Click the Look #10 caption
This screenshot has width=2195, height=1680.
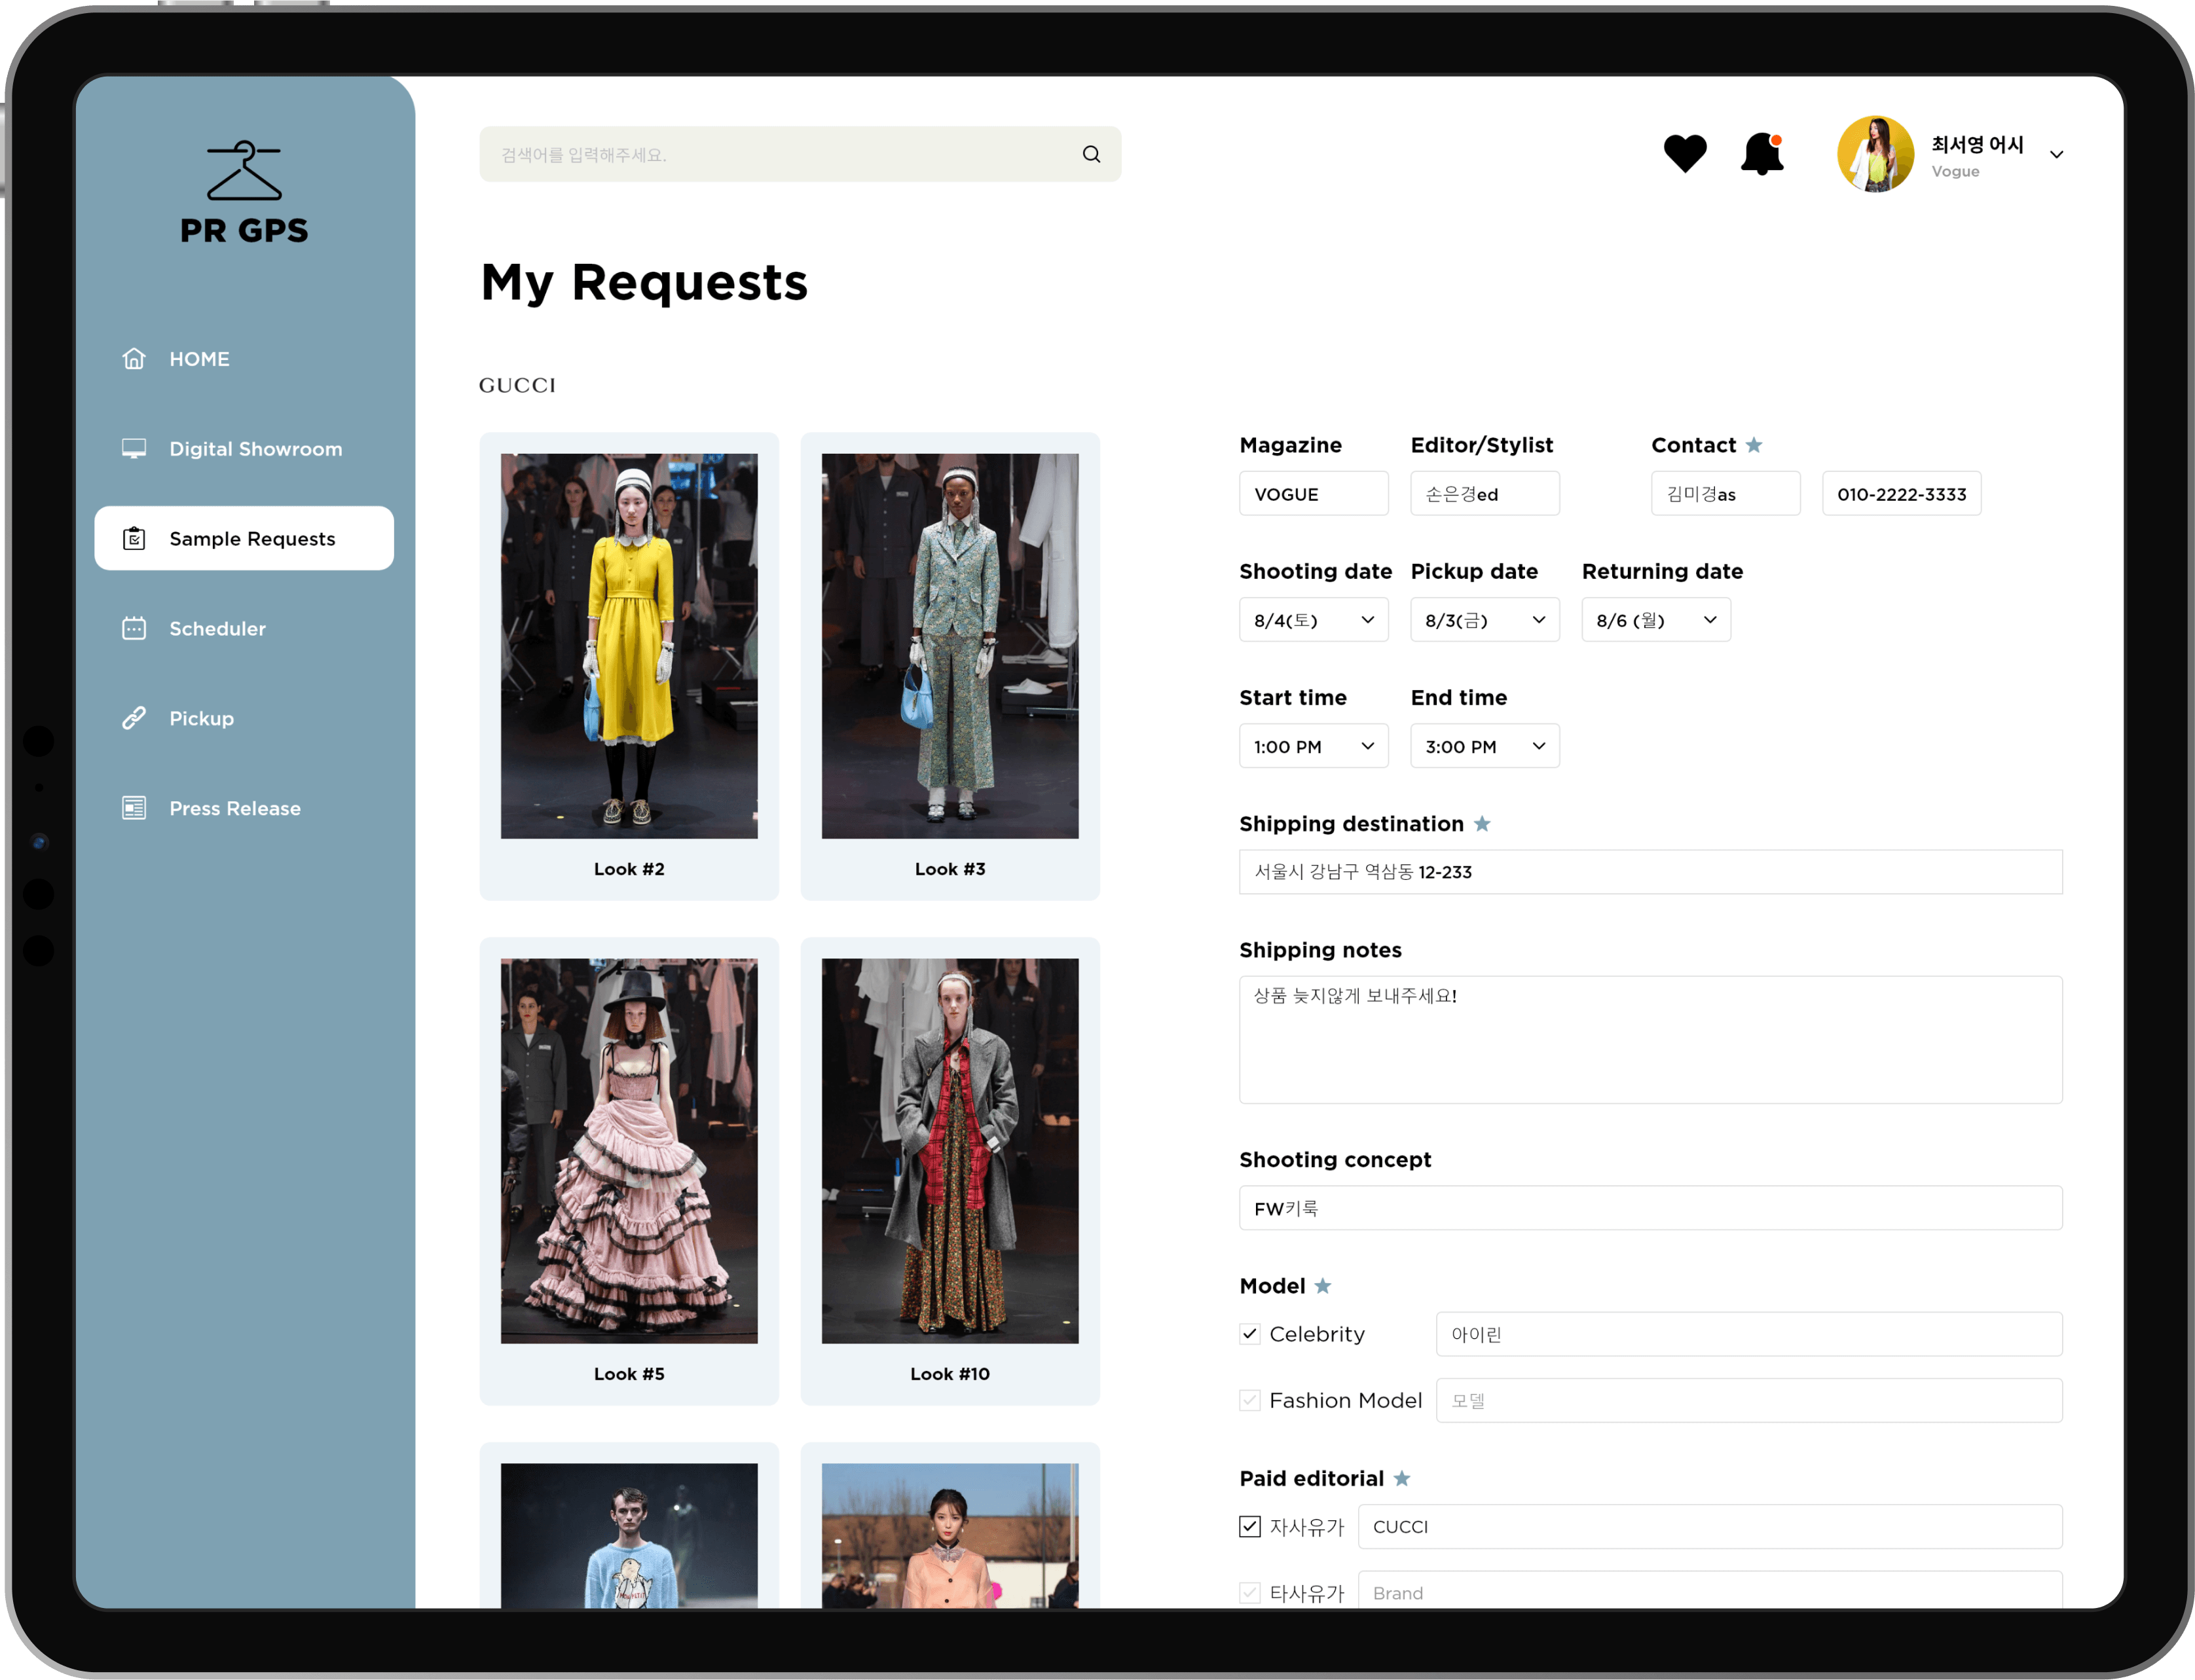tap(950, 1373)
